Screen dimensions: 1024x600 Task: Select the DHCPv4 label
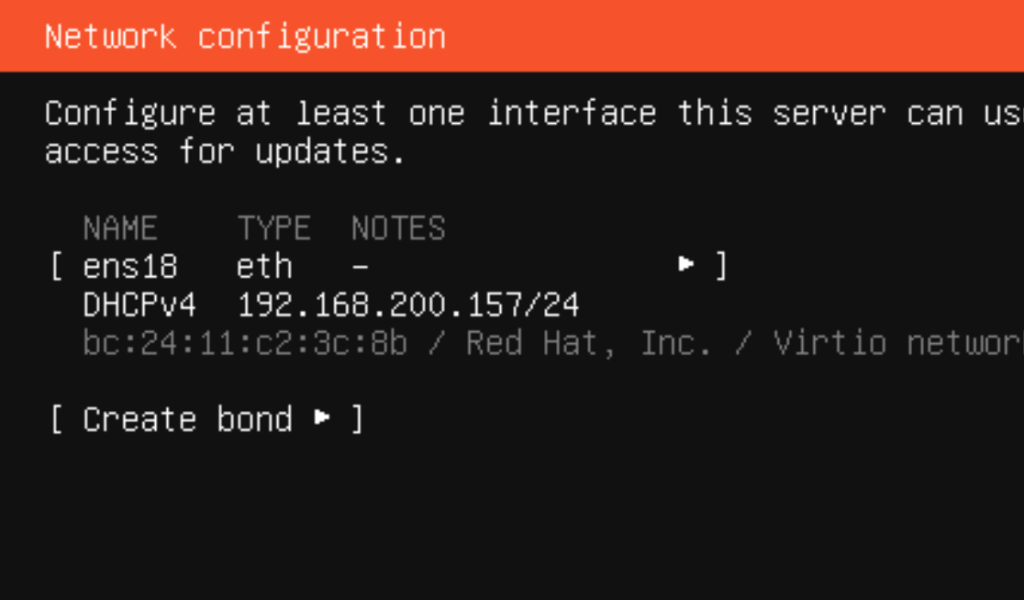click(139, 305)
